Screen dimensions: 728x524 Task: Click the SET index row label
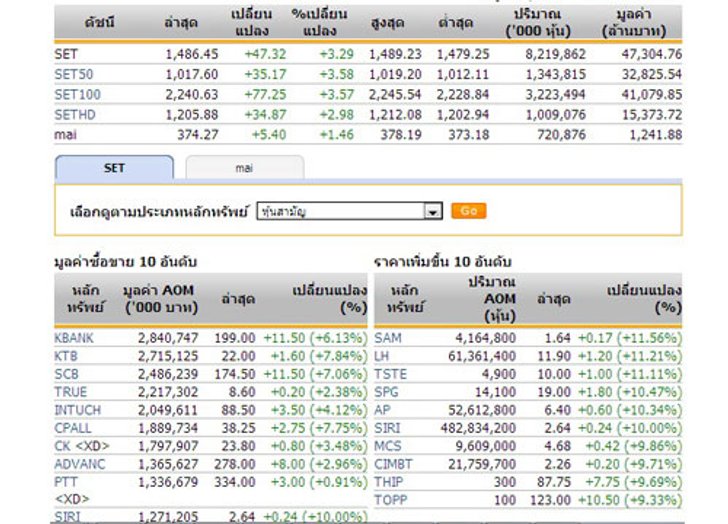[66, 54]
